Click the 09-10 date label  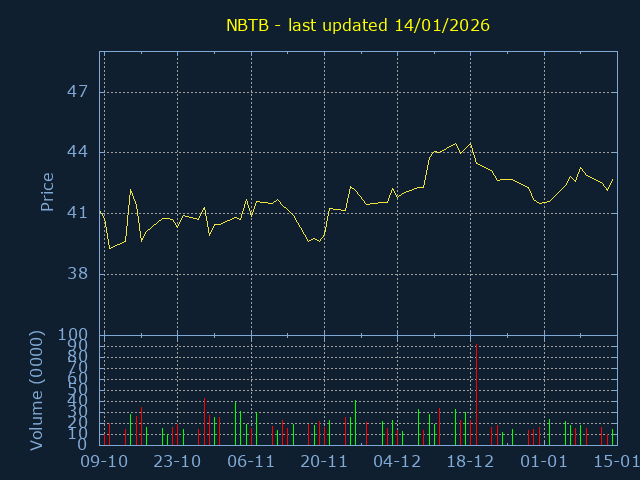coord(104,462)
